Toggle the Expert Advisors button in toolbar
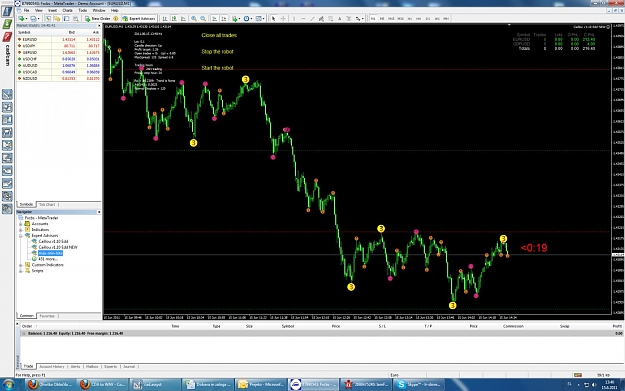The image size is (625, 391). point(139,18)
